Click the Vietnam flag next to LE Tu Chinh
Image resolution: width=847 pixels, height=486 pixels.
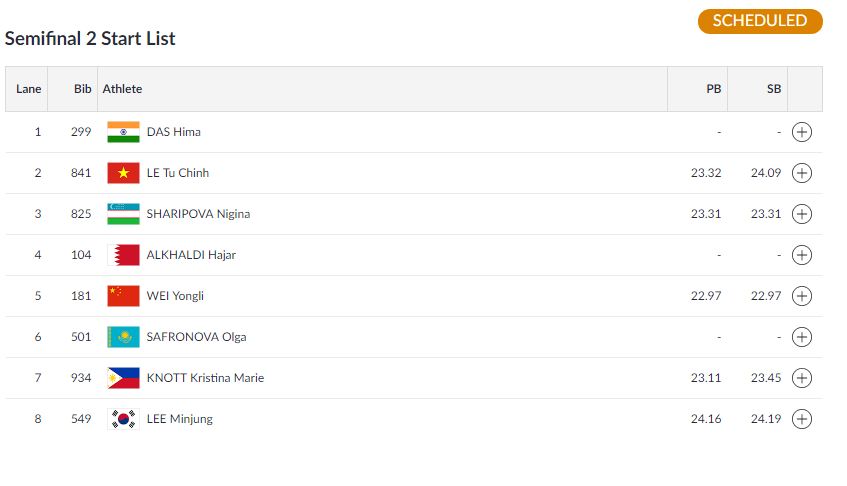click(x=124, y=173)
